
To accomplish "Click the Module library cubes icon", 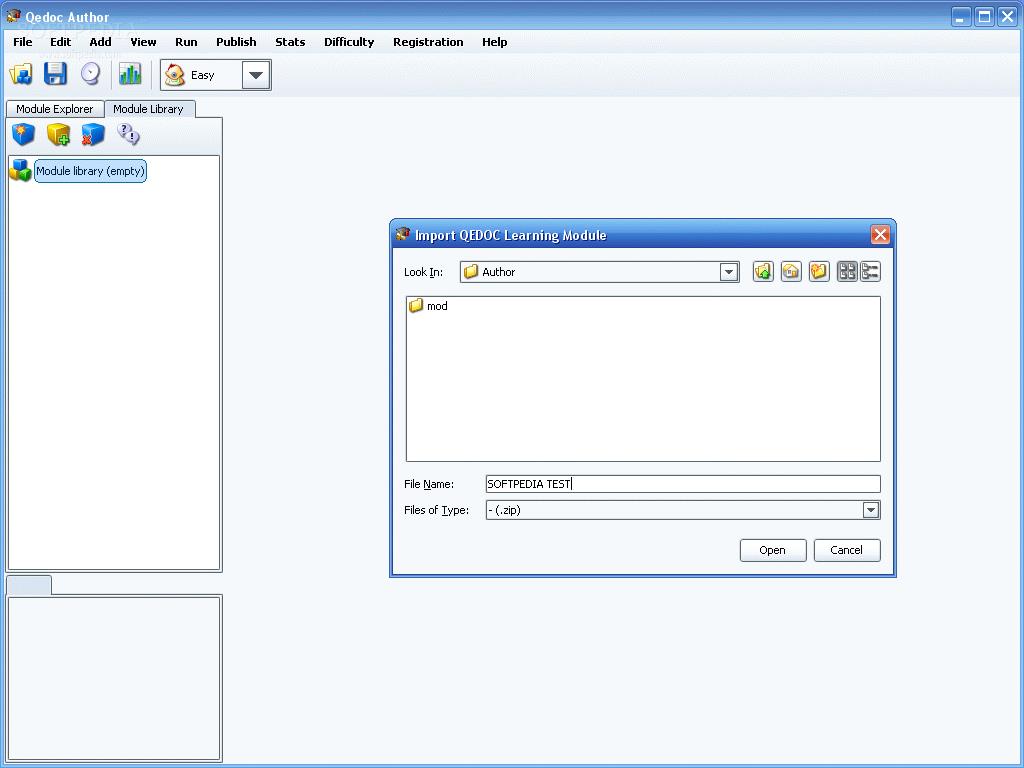I will coord(20,170).
